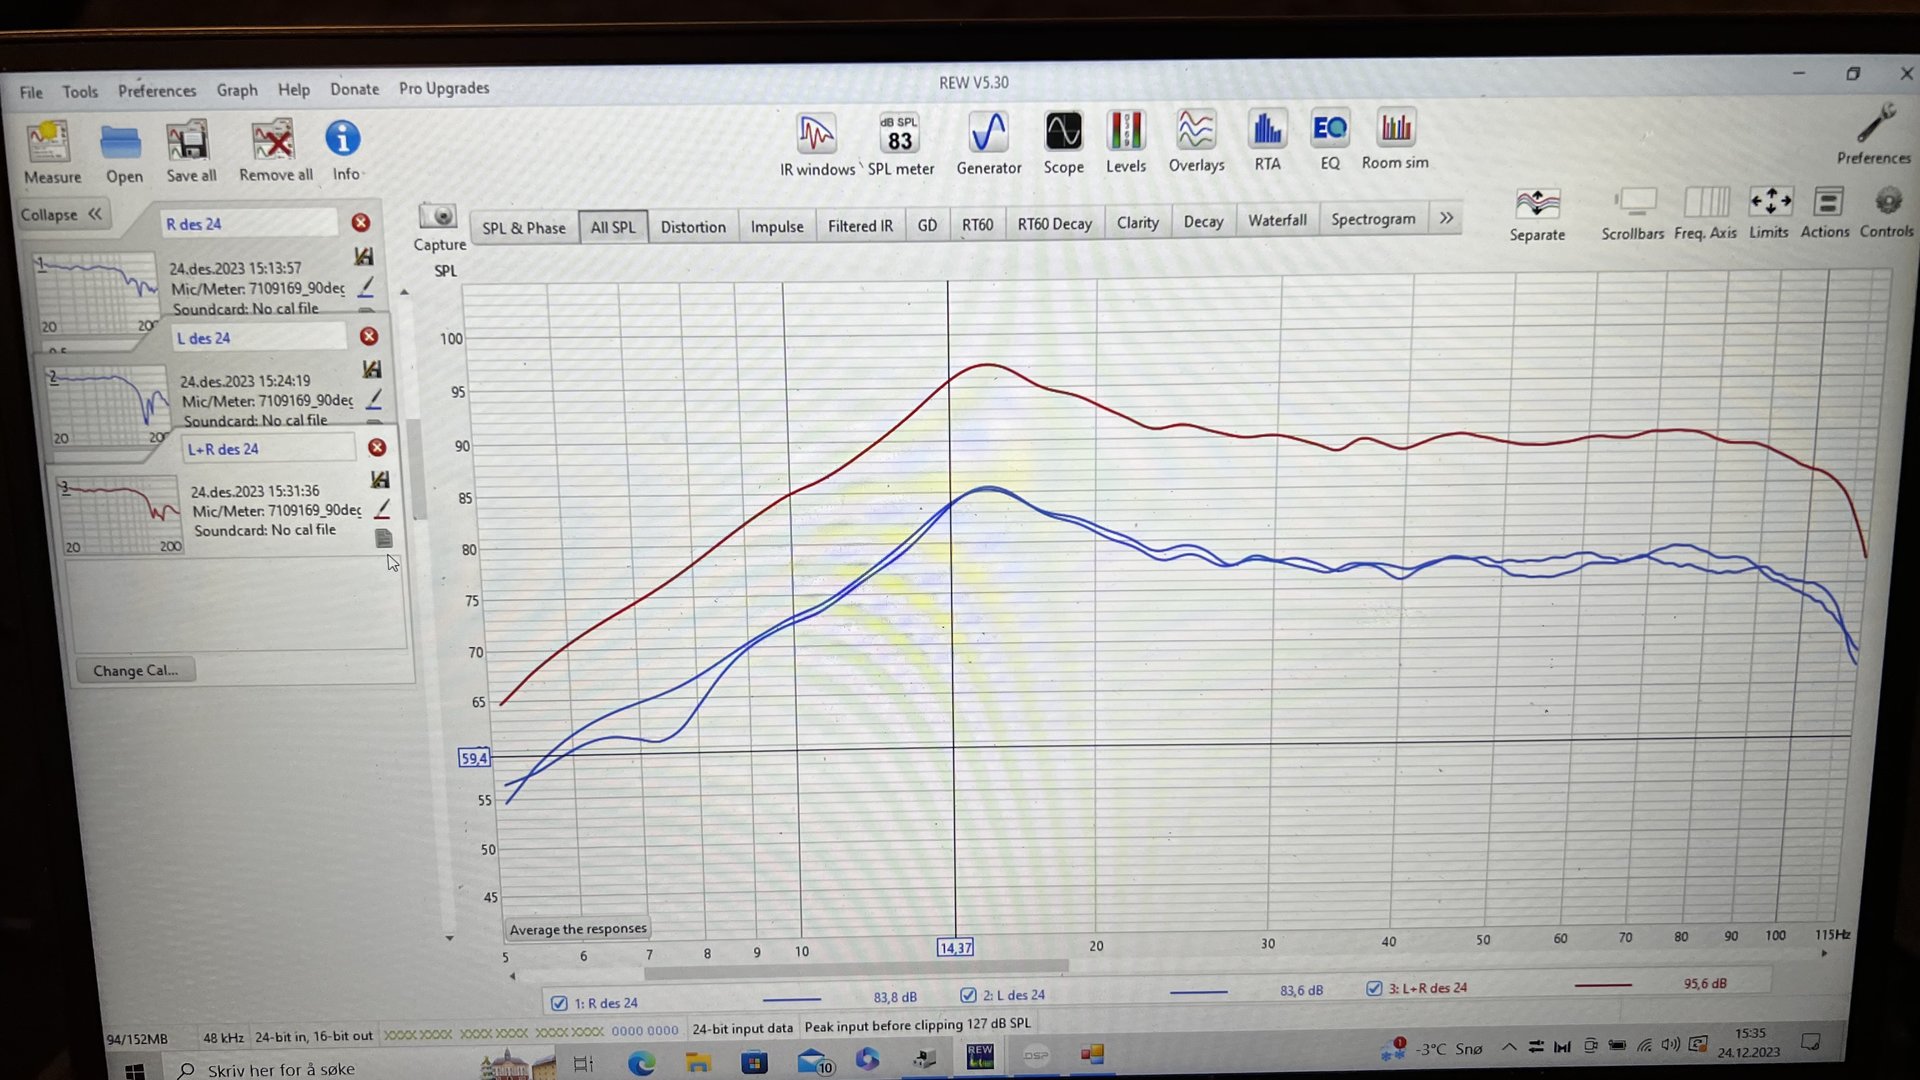
Task: Click the Change Cal... button
Action: tap(135, 670)
